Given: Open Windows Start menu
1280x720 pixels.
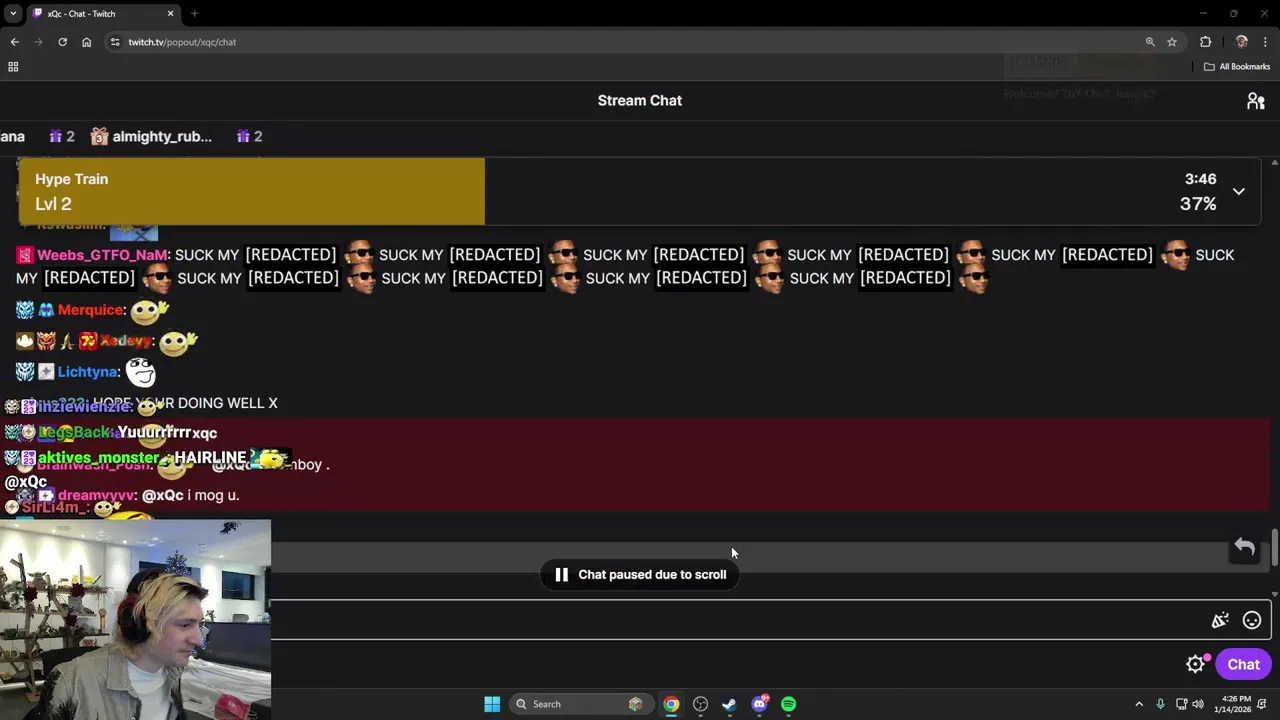Looking at the screenshot, I should 492,704.
